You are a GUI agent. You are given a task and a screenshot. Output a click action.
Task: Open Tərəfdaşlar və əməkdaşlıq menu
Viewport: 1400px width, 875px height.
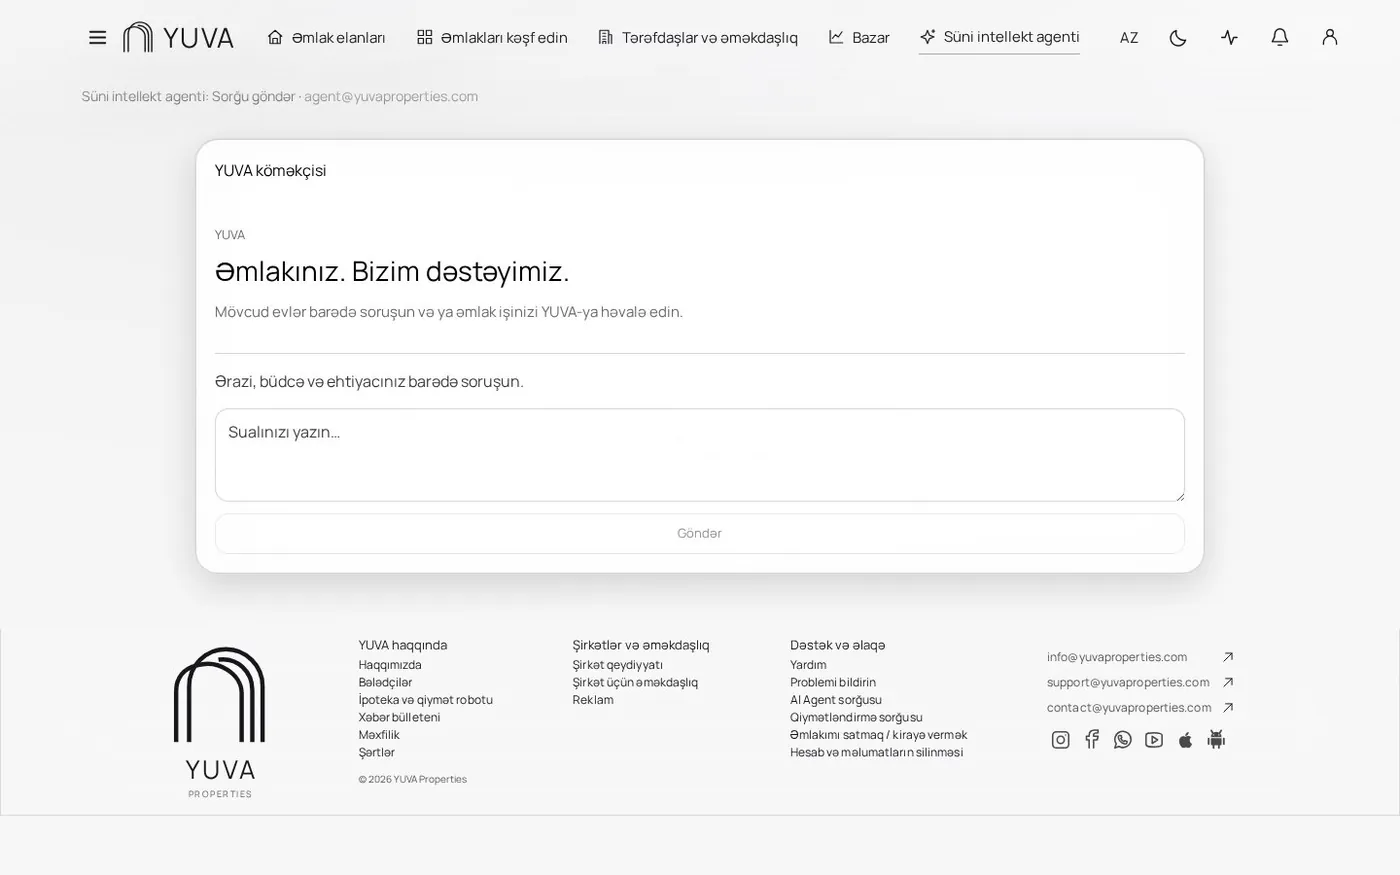pos(698,37)
